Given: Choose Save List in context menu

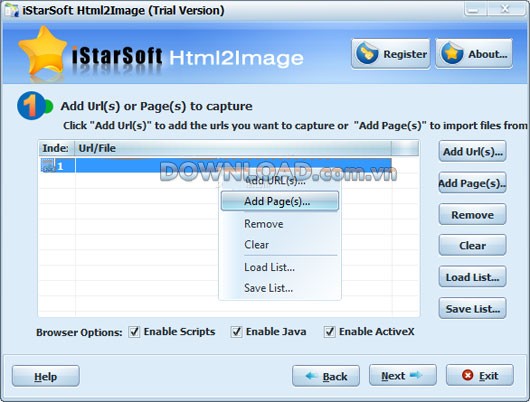Looking at the screenshot, I should pos(280,288).
